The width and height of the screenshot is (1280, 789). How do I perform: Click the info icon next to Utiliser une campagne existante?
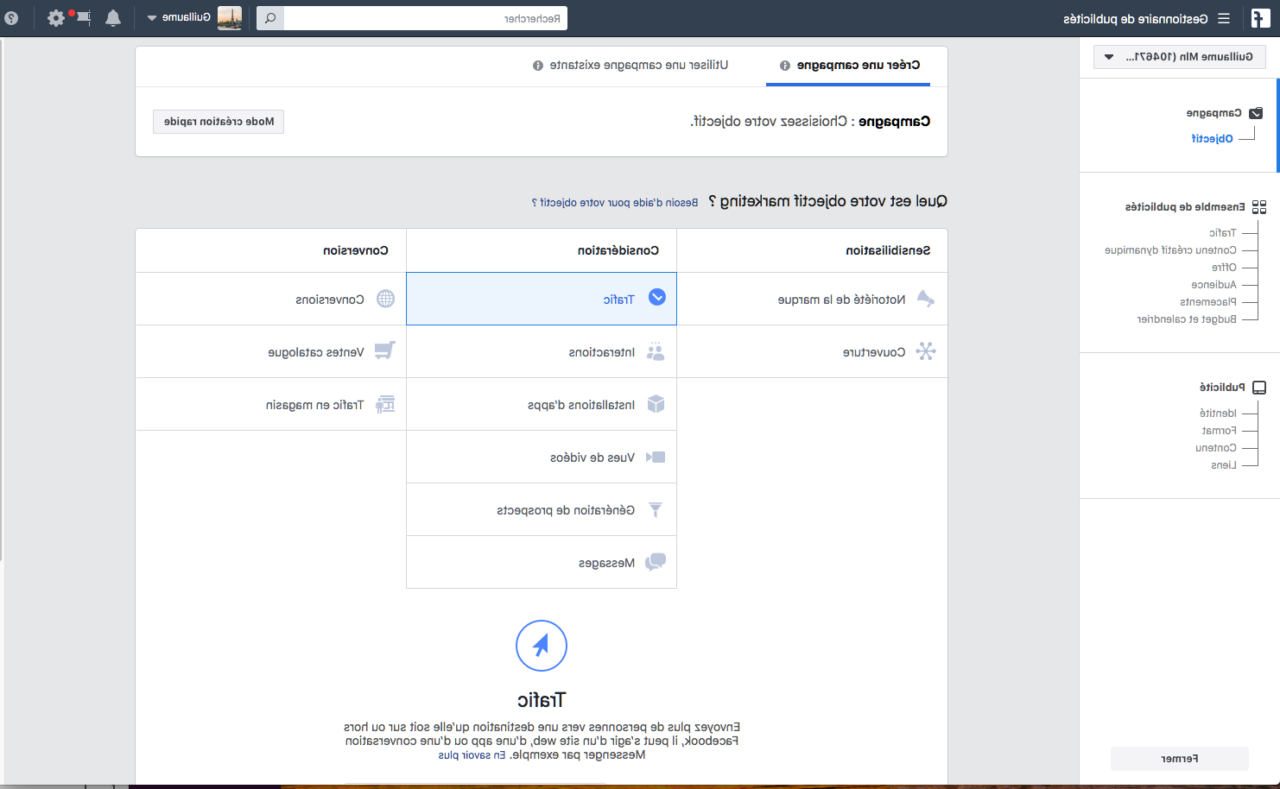tap(538, 65)
